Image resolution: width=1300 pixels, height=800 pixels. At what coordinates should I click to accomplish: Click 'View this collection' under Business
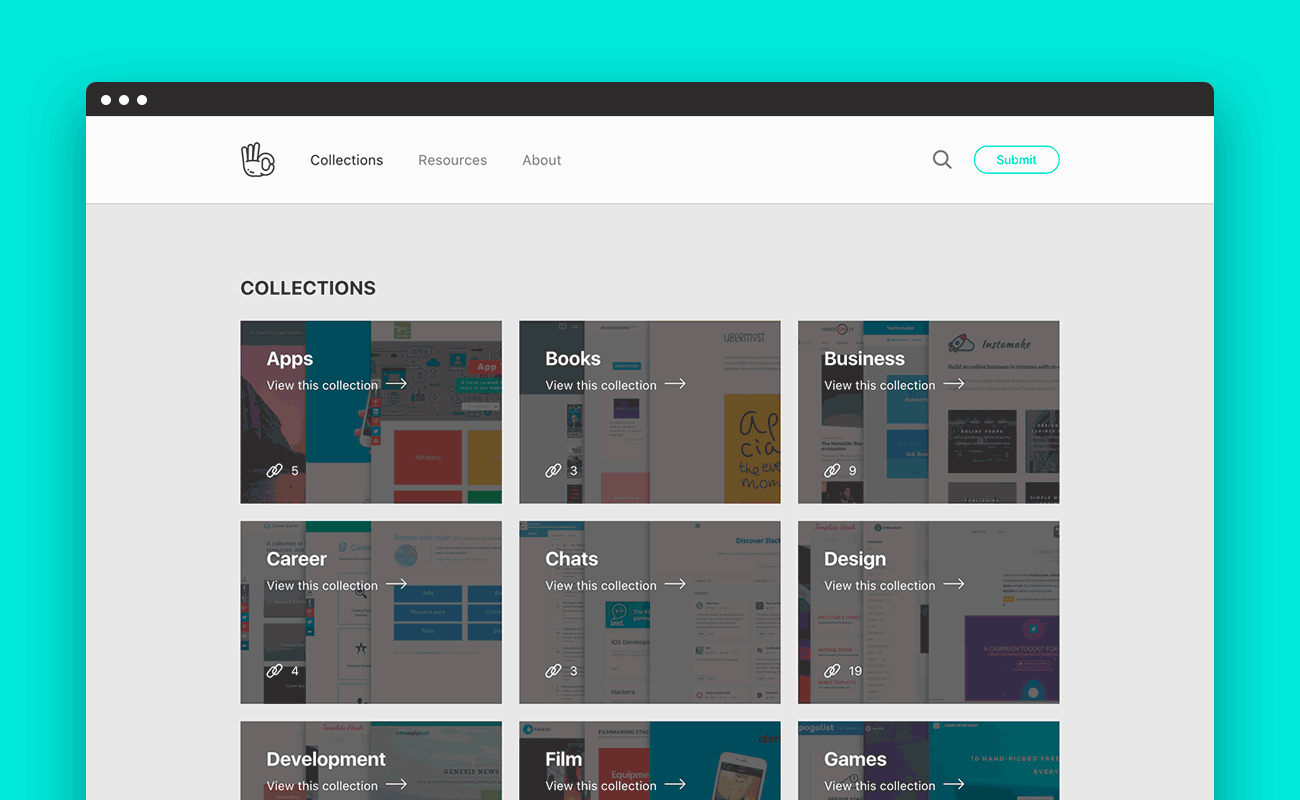click(x=880, y=385)
